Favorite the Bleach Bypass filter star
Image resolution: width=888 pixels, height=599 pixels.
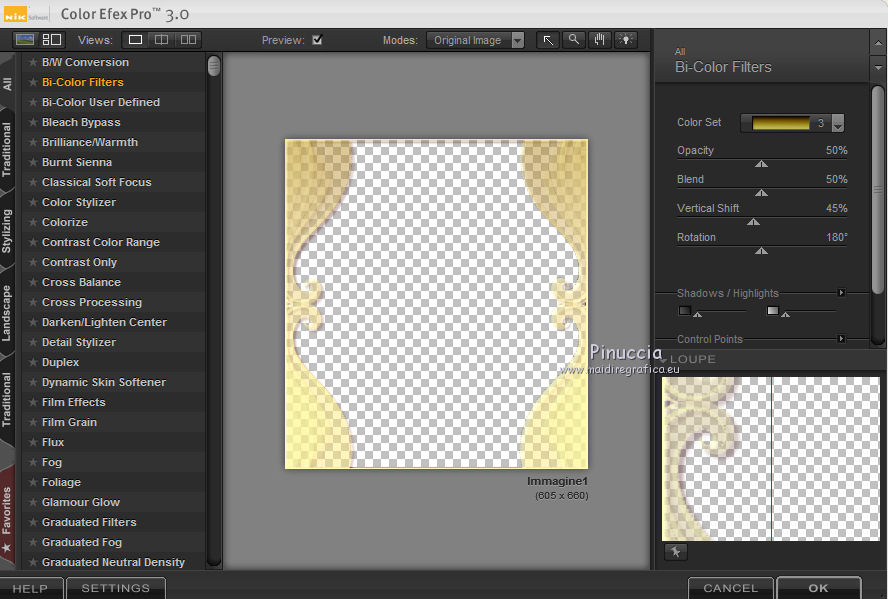33,122
